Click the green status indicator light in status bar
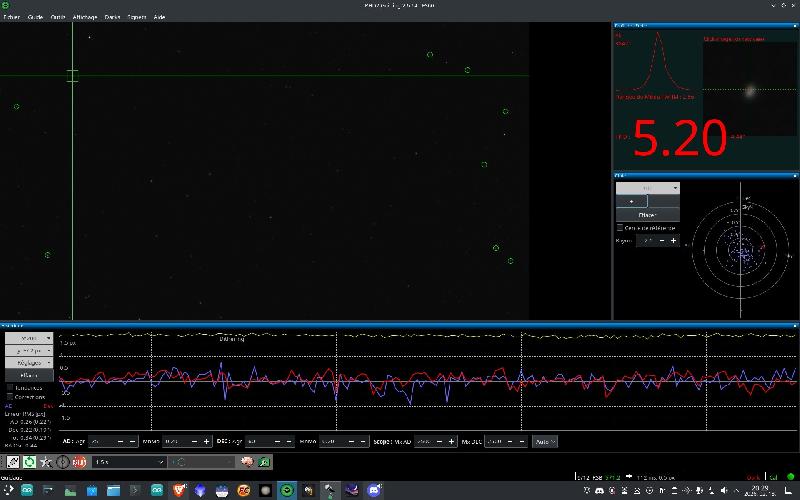Screen dimensions: 800x500 click(791, 477)
